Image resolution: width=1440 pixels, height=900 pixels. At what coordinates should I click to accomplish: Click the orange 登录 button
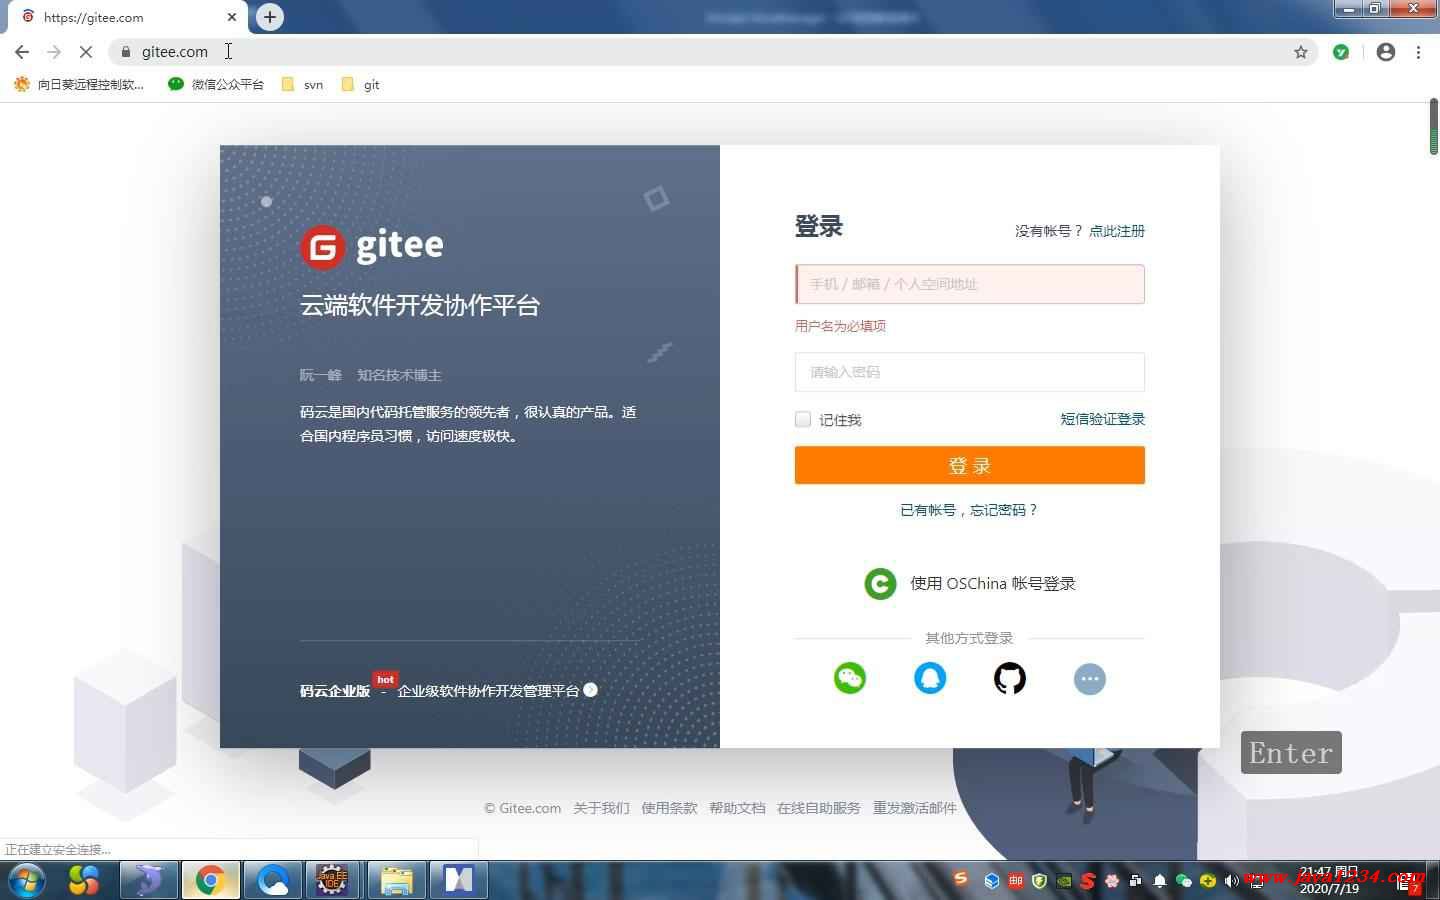(970, 465)
